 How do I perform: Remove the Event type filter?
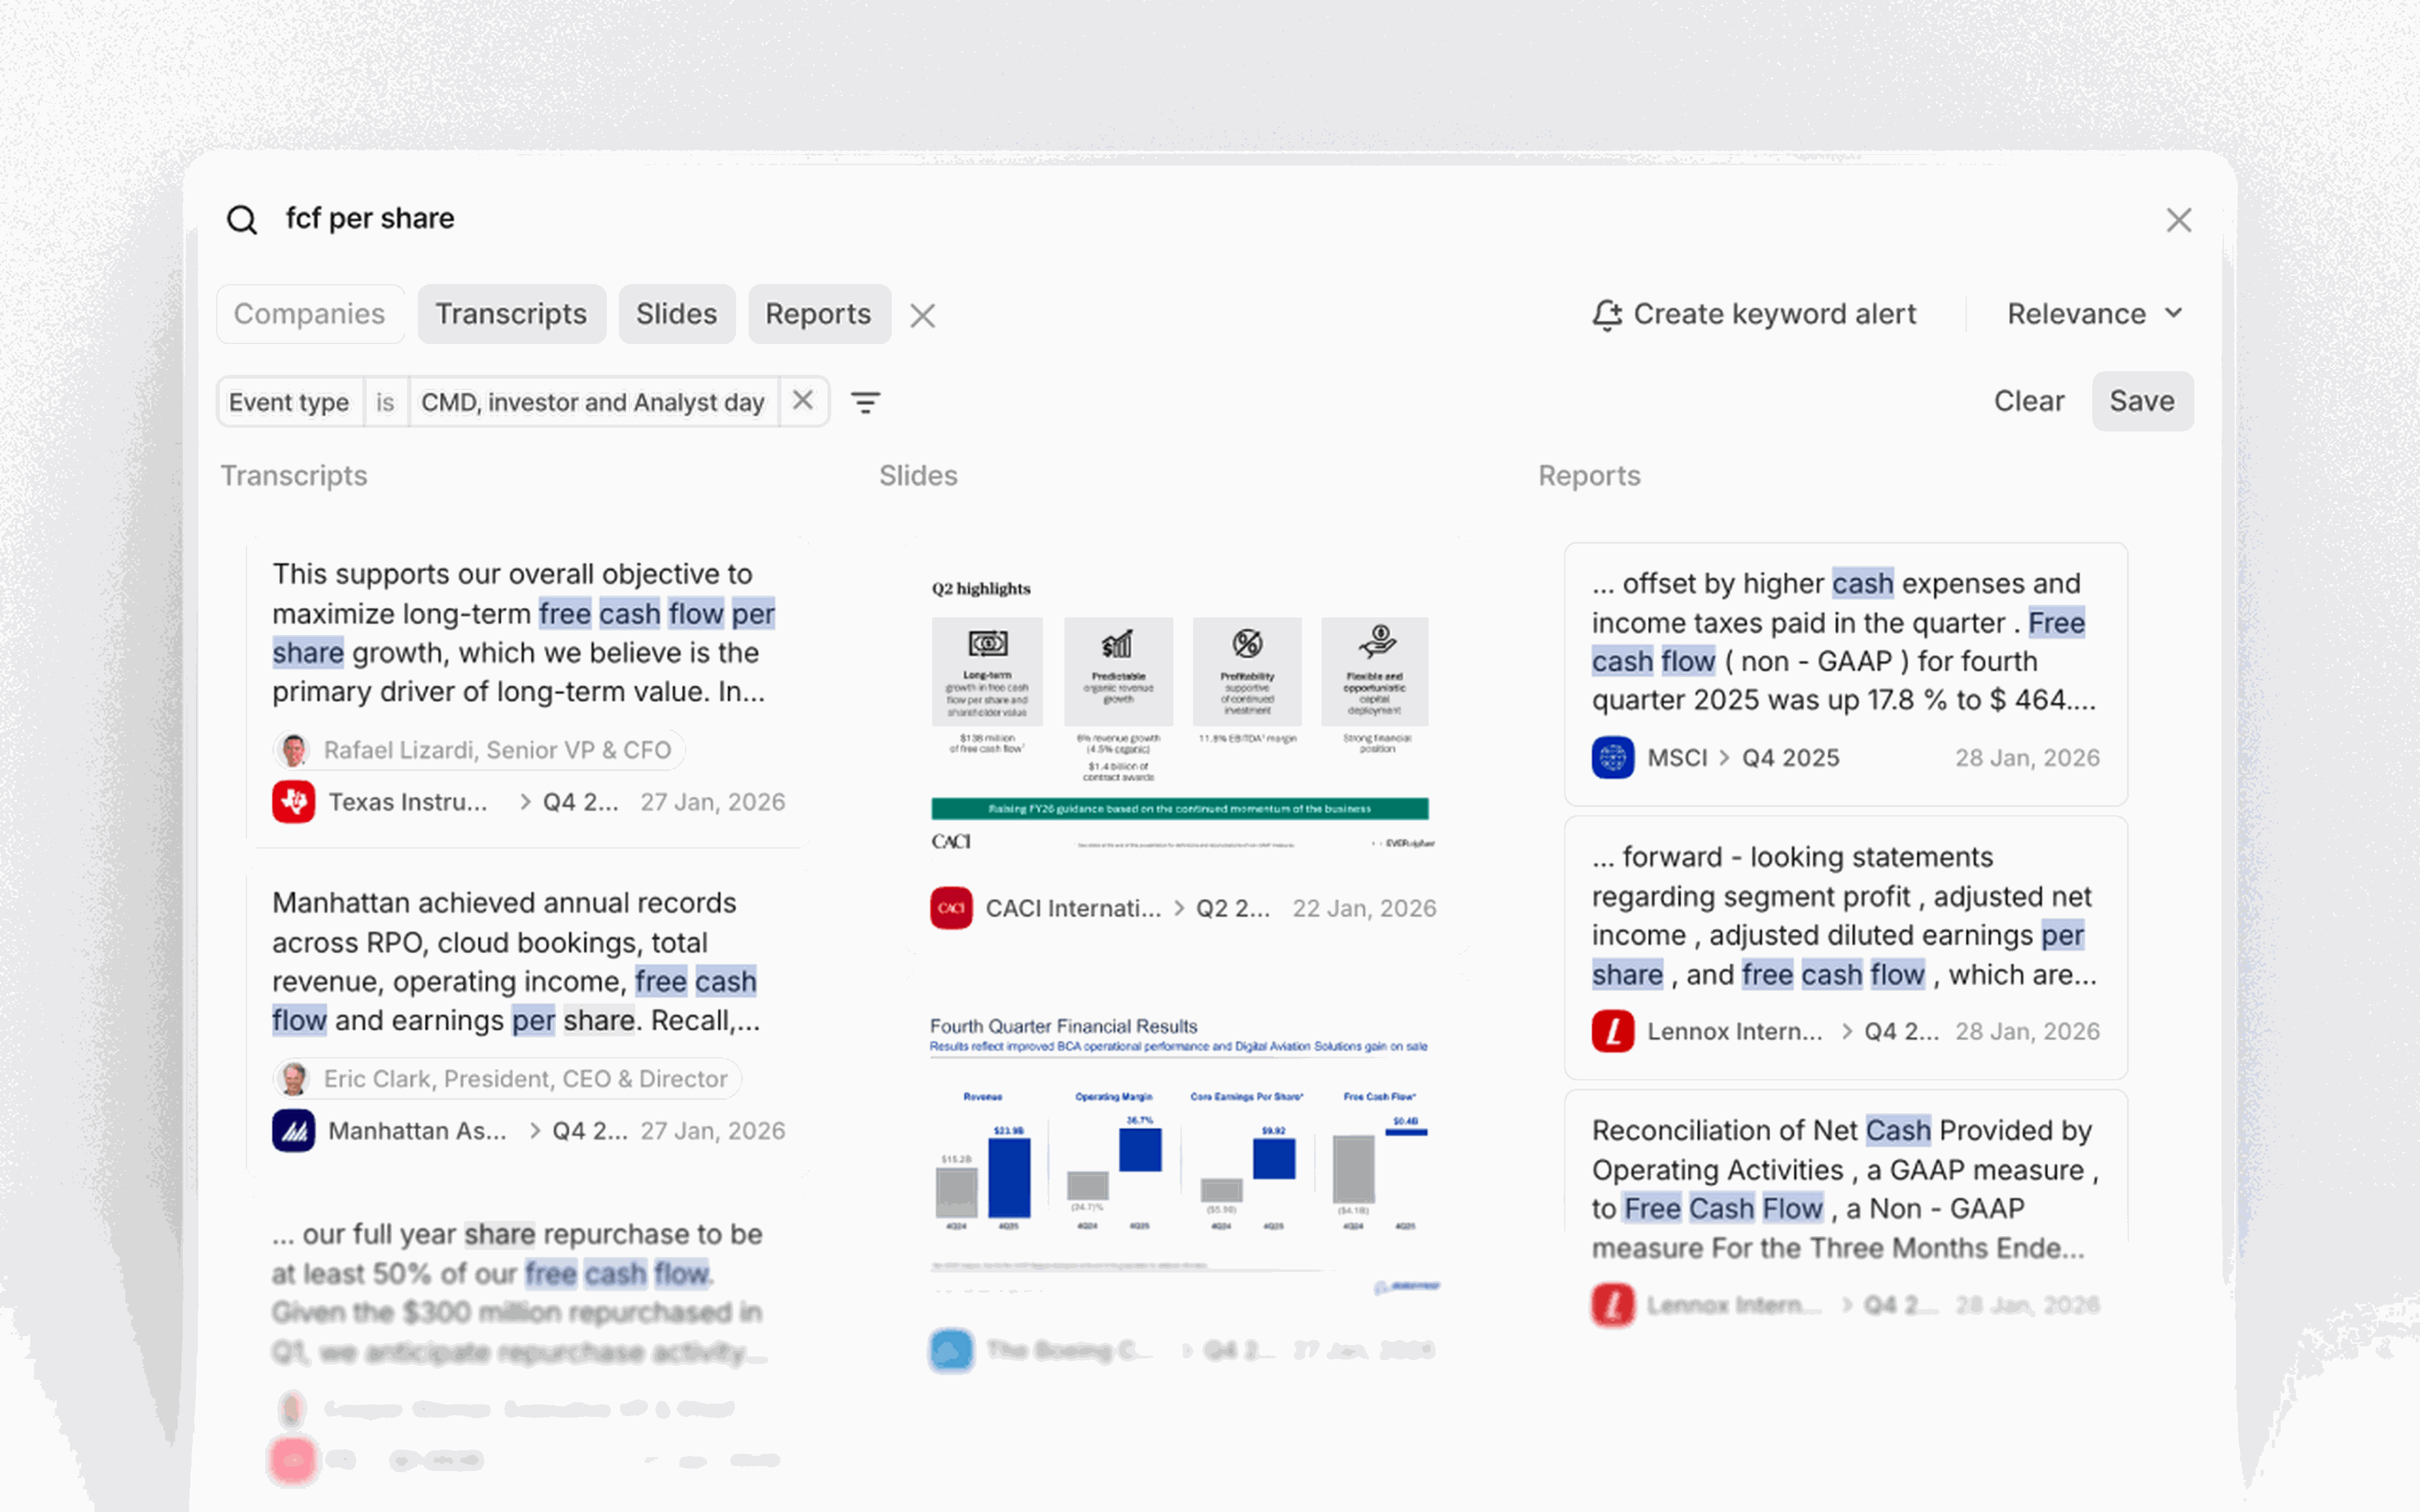pos(802,401)
